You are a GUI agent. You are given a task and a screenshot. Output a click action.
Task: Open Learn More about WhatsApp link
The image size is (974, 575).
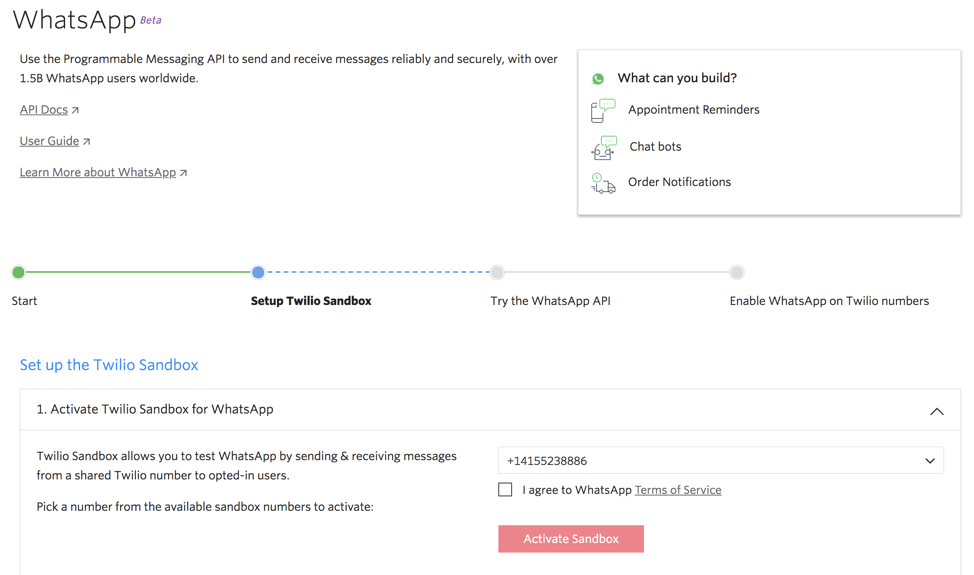(97, 173)
